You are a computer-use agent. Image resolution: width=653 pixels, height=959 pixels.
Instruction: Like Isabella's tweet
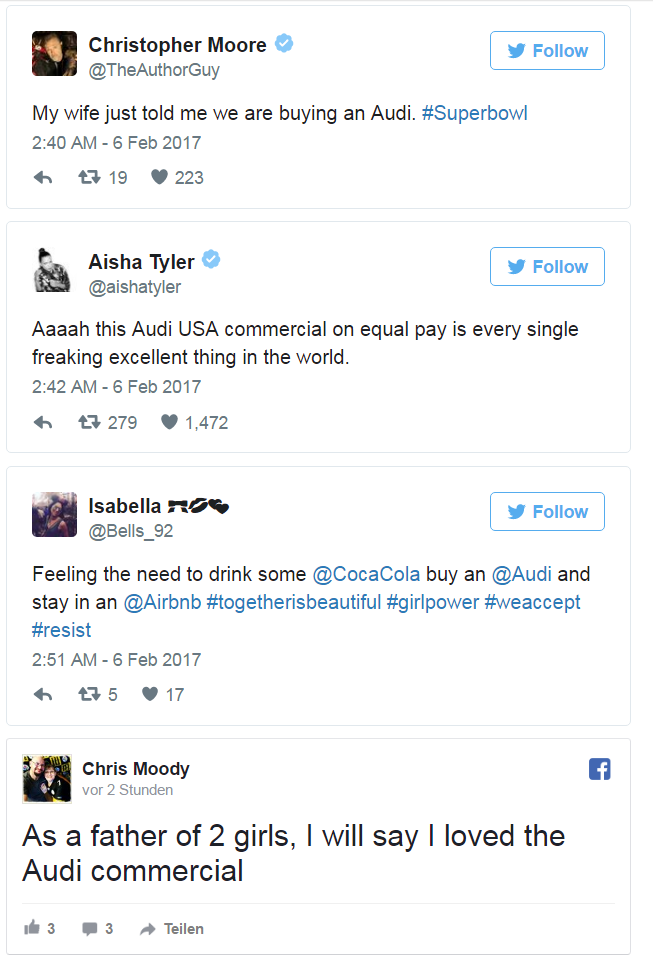coord(150,695)
